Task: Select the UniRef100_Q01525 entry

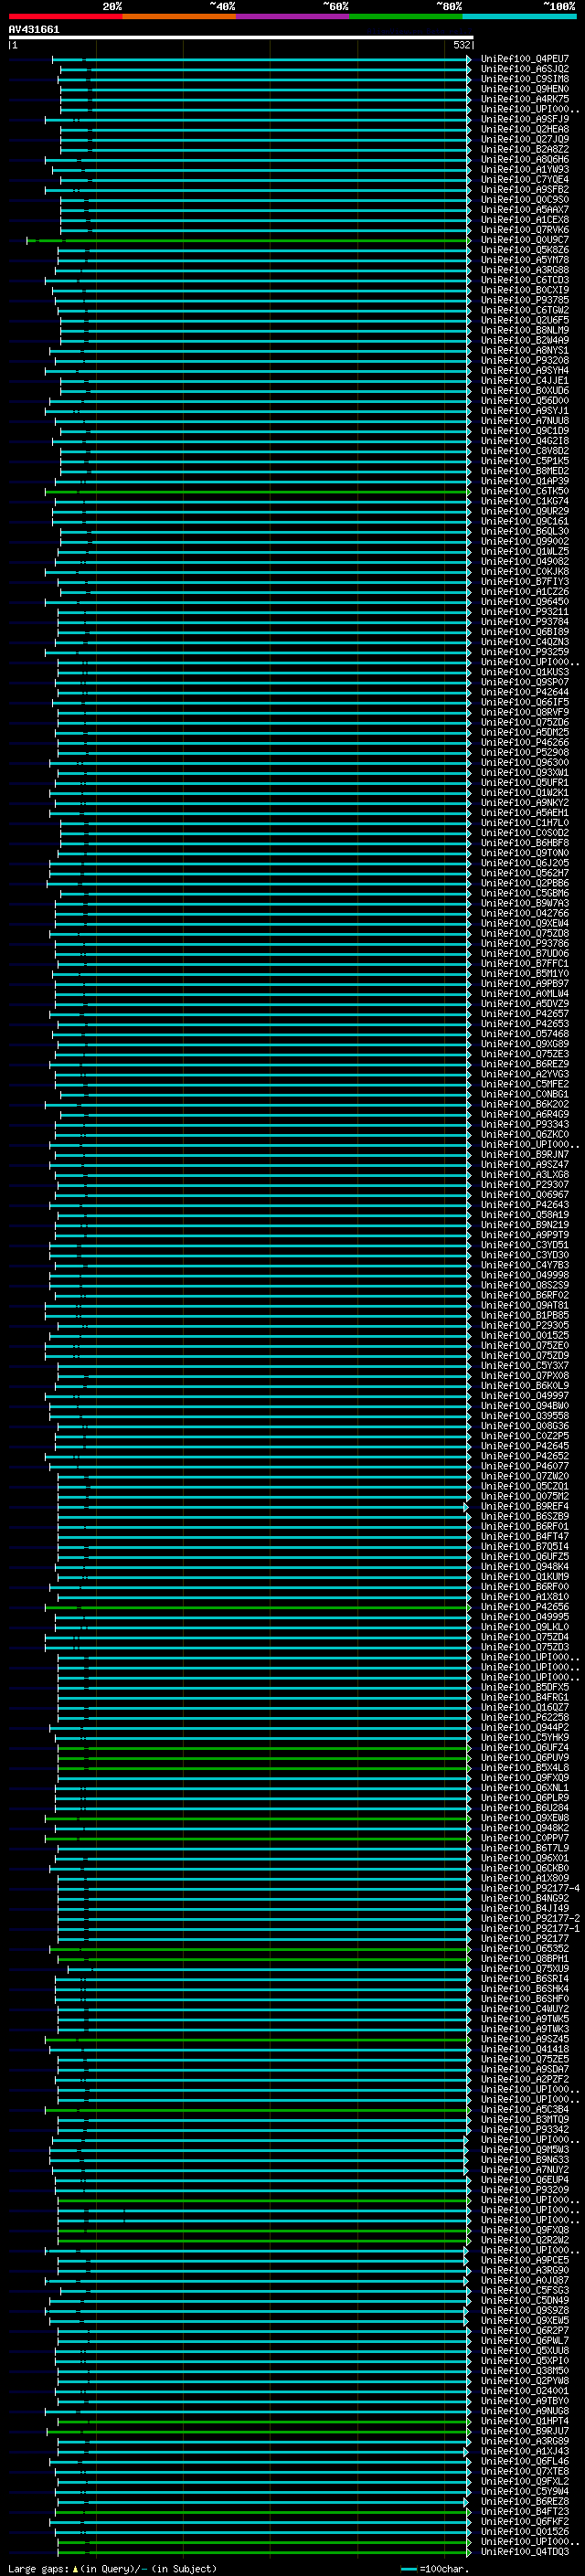Action: coord(525,1336)
